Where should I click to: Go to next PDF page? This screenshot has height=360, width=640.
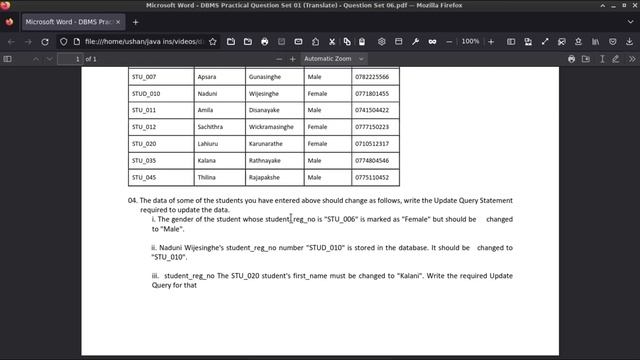49,59
